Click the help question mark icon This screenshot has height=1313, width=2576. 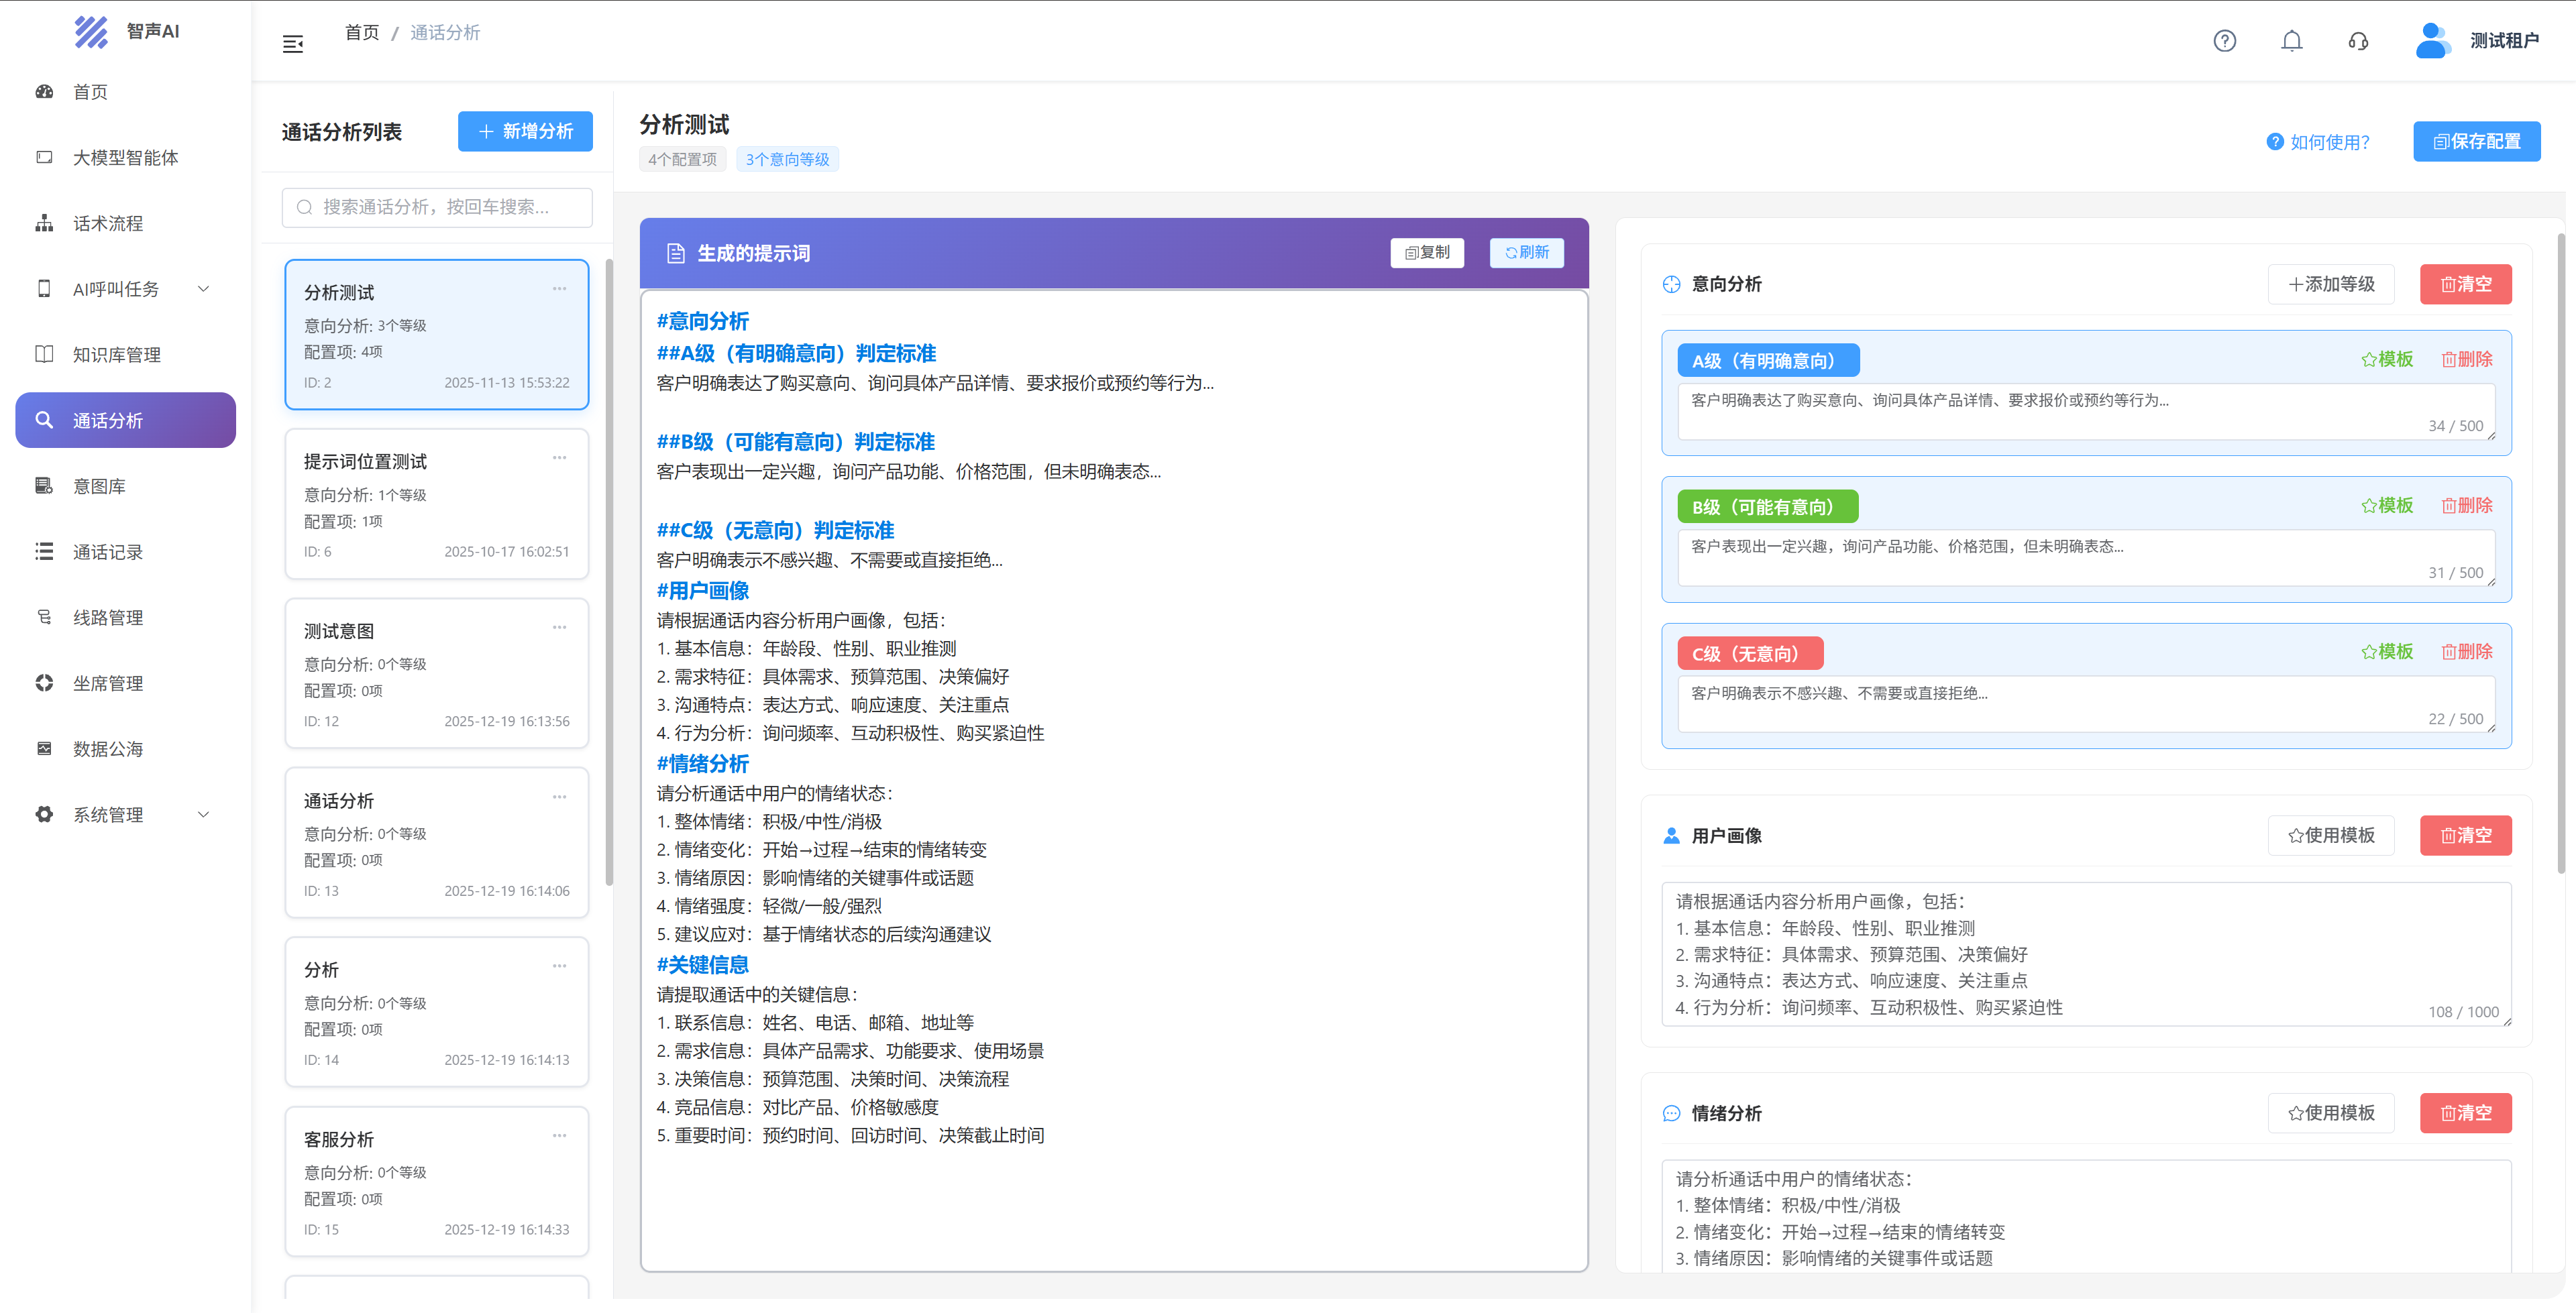tap(2224, 41)
